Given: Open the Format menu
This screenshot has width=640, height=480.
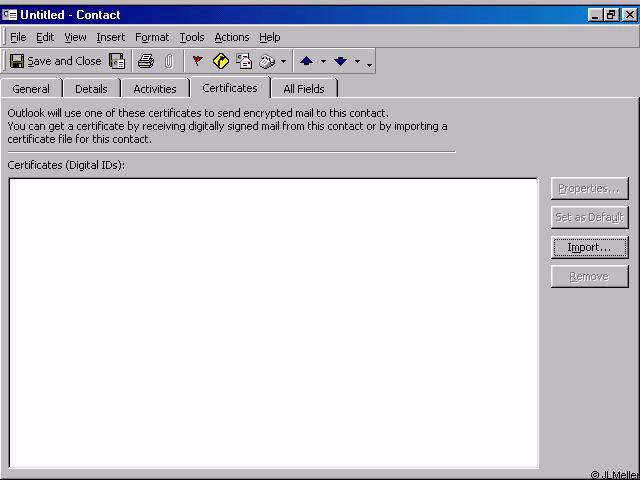Looking at the screenshot, I should tap(152, 37).
